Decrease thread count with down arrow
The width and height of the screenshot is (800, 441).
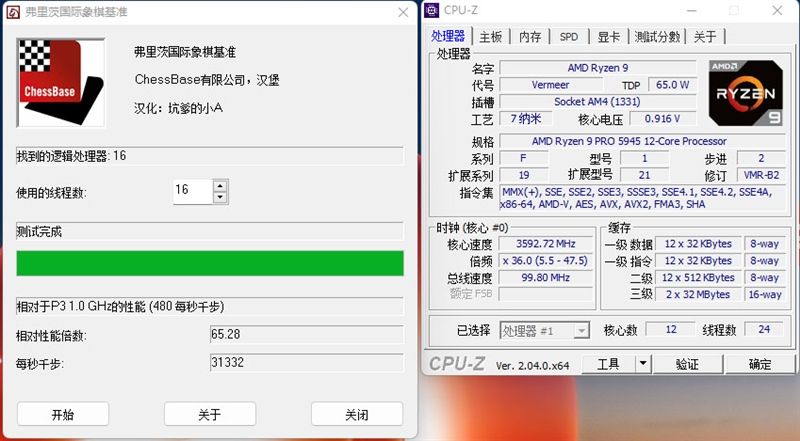[x=220, y=198]
